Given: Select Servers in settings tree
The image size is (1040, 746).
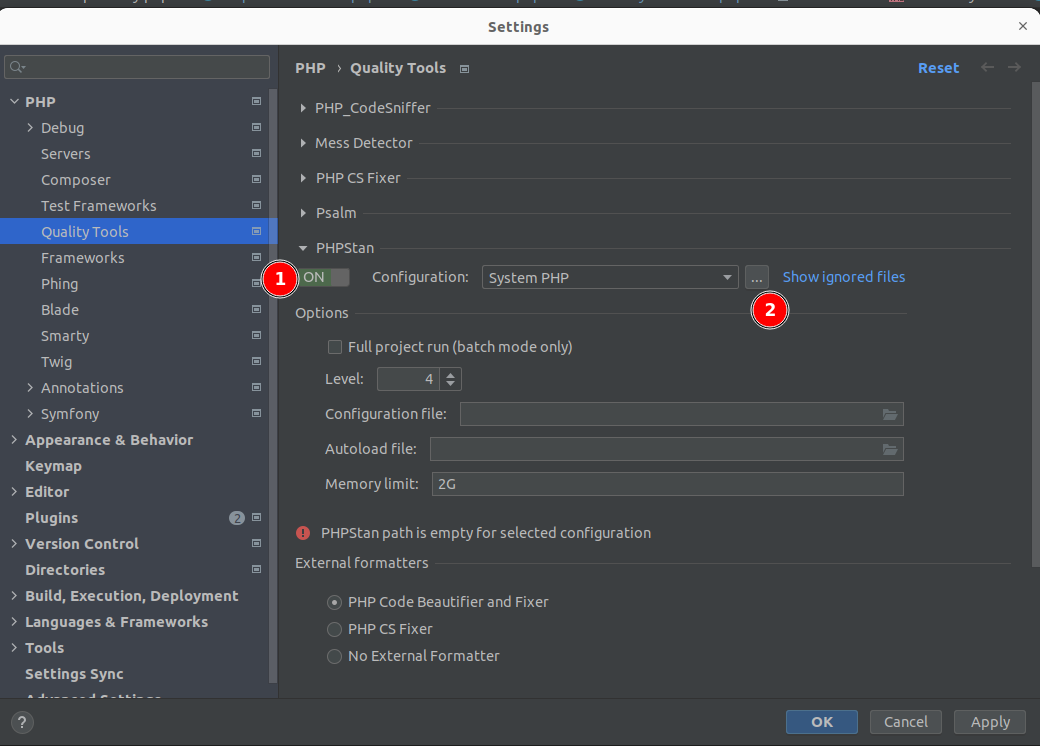Looking at the screenshot, I should [x=66, y=154].
